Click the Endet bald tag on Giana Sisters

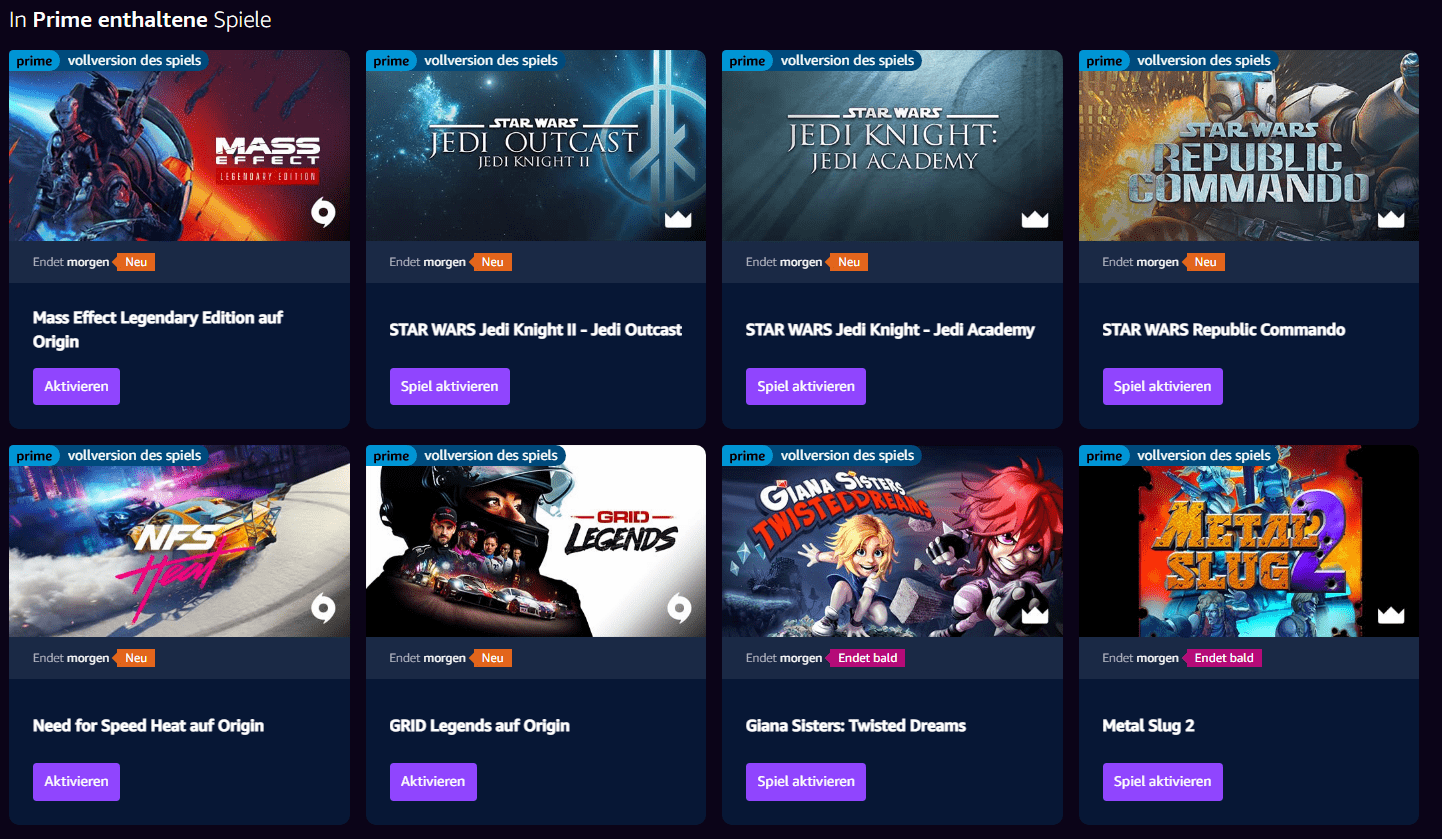(866, 658)
